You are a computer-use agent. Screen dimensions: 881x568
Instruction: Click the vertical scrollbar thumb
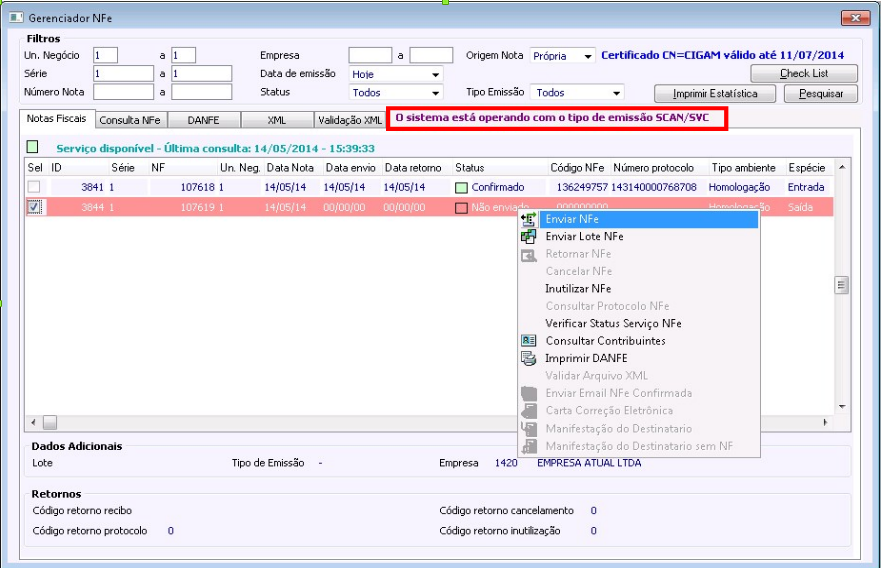point(841,285)
